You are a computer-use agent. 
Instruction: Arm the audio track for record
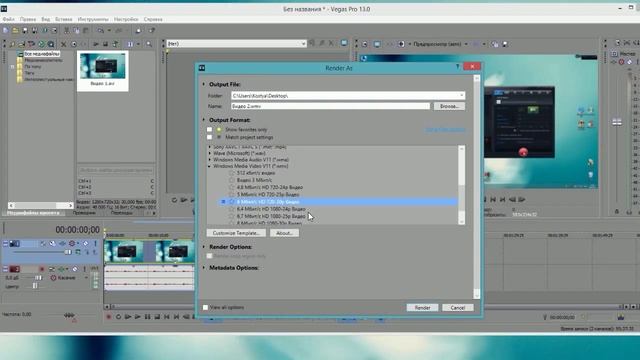(x=42, y=269)
